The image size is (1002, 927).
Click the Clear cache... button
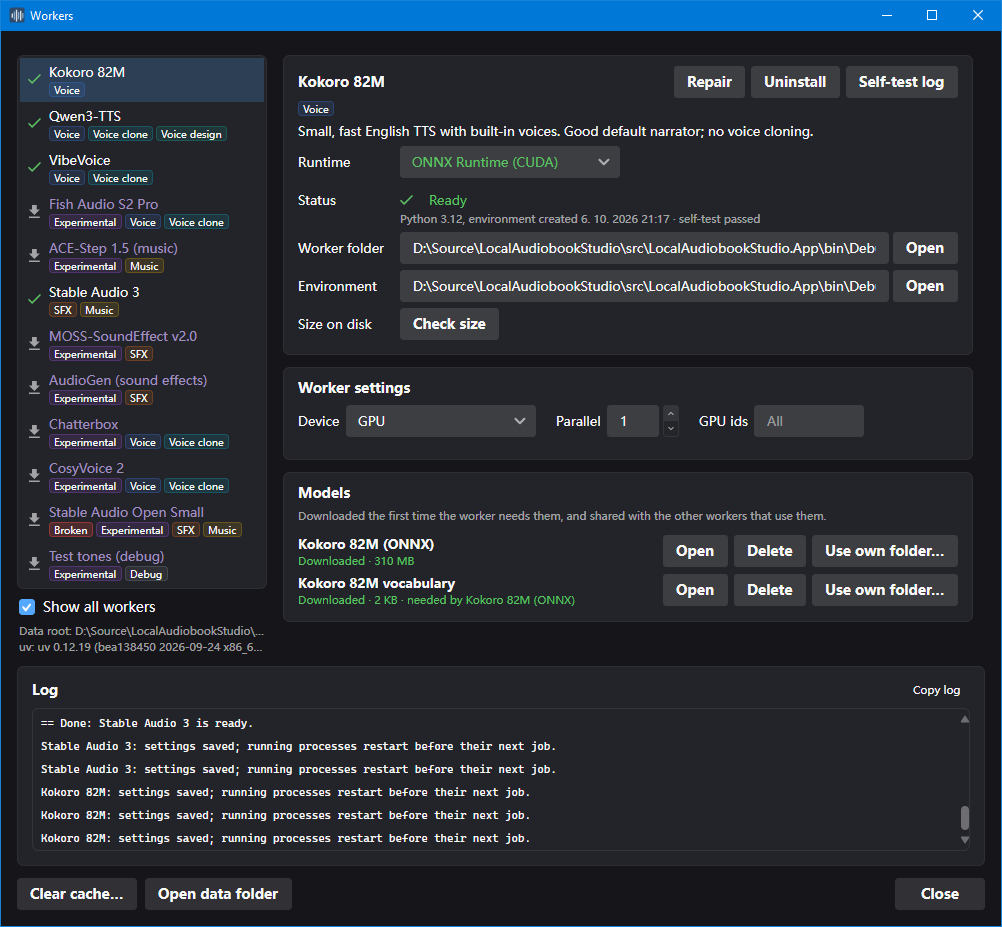click(x=77, y=894)
